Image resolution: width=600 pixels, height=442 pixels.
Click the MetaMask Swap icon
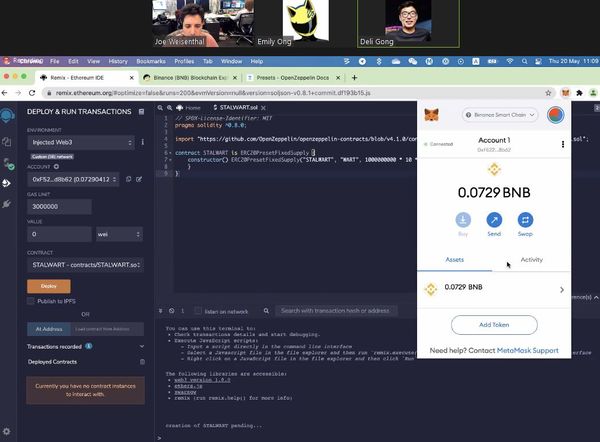point(526,220)
